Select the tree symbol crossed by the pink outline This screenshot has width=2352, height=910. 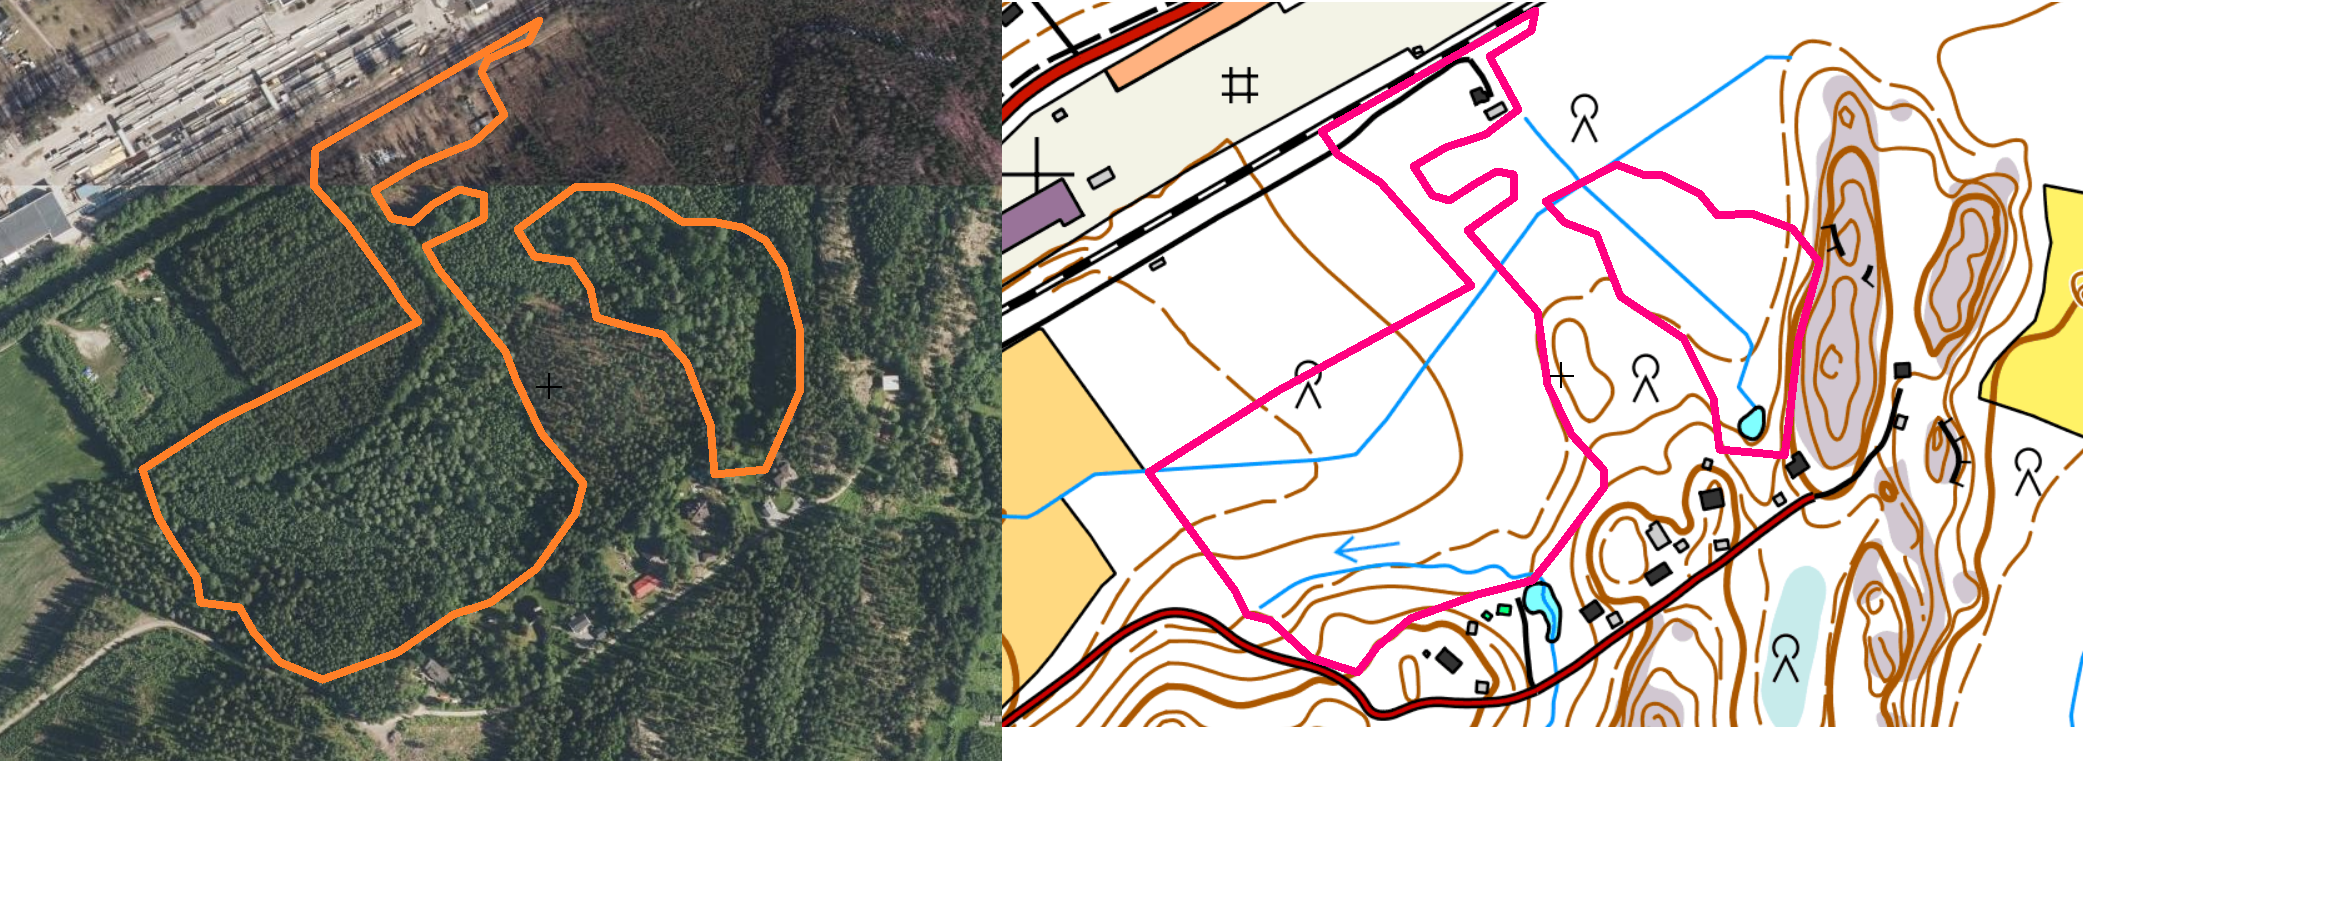[1308, 385]
